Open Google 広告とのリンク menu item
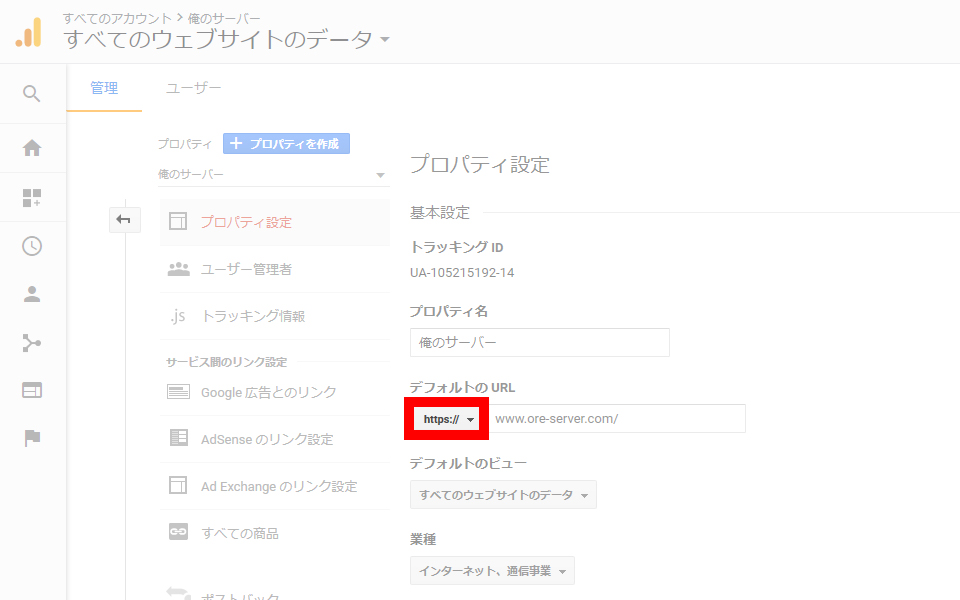Image resolution: width=960 pixels, height=600 pixels. pos(274,392)
